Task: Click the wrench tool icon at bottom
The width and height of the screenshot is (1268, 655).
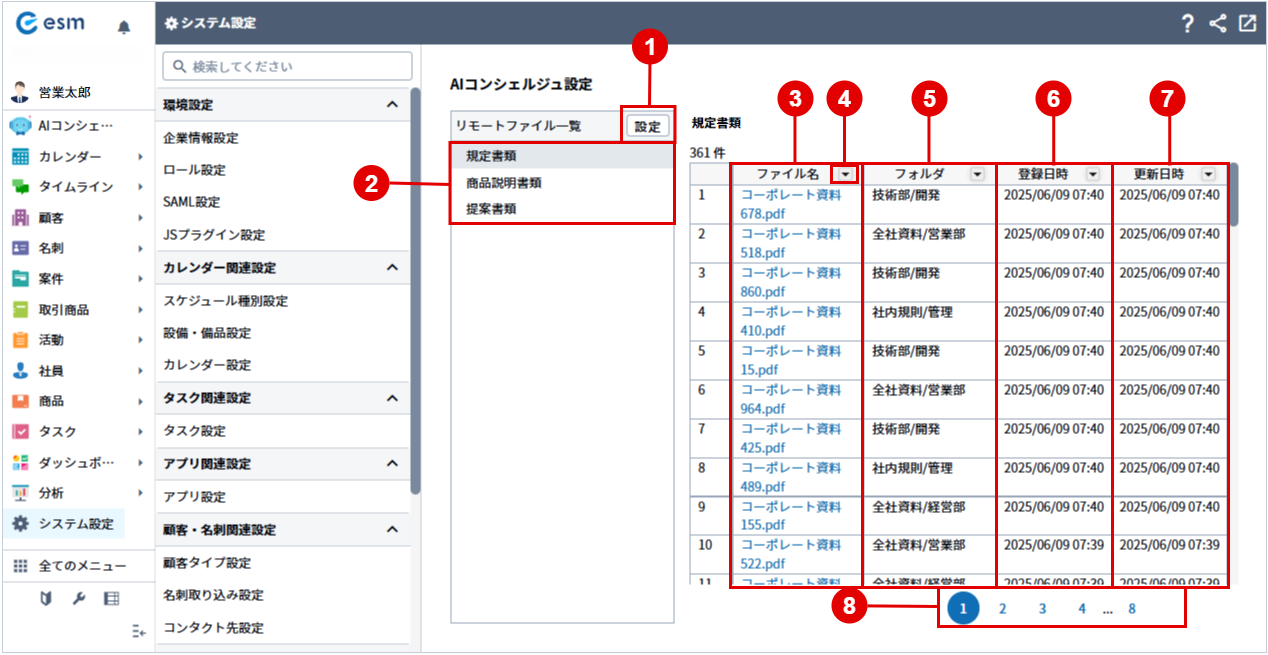Action: 79,598
